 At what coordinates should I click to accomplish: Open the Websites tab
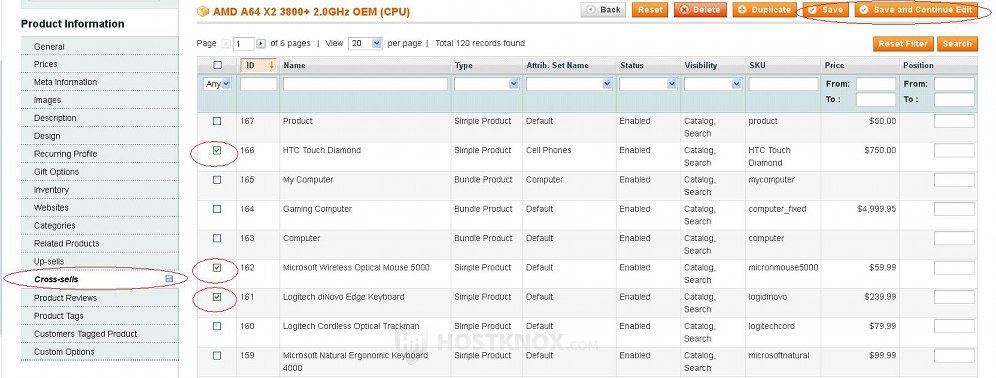(x=100, y=207)
